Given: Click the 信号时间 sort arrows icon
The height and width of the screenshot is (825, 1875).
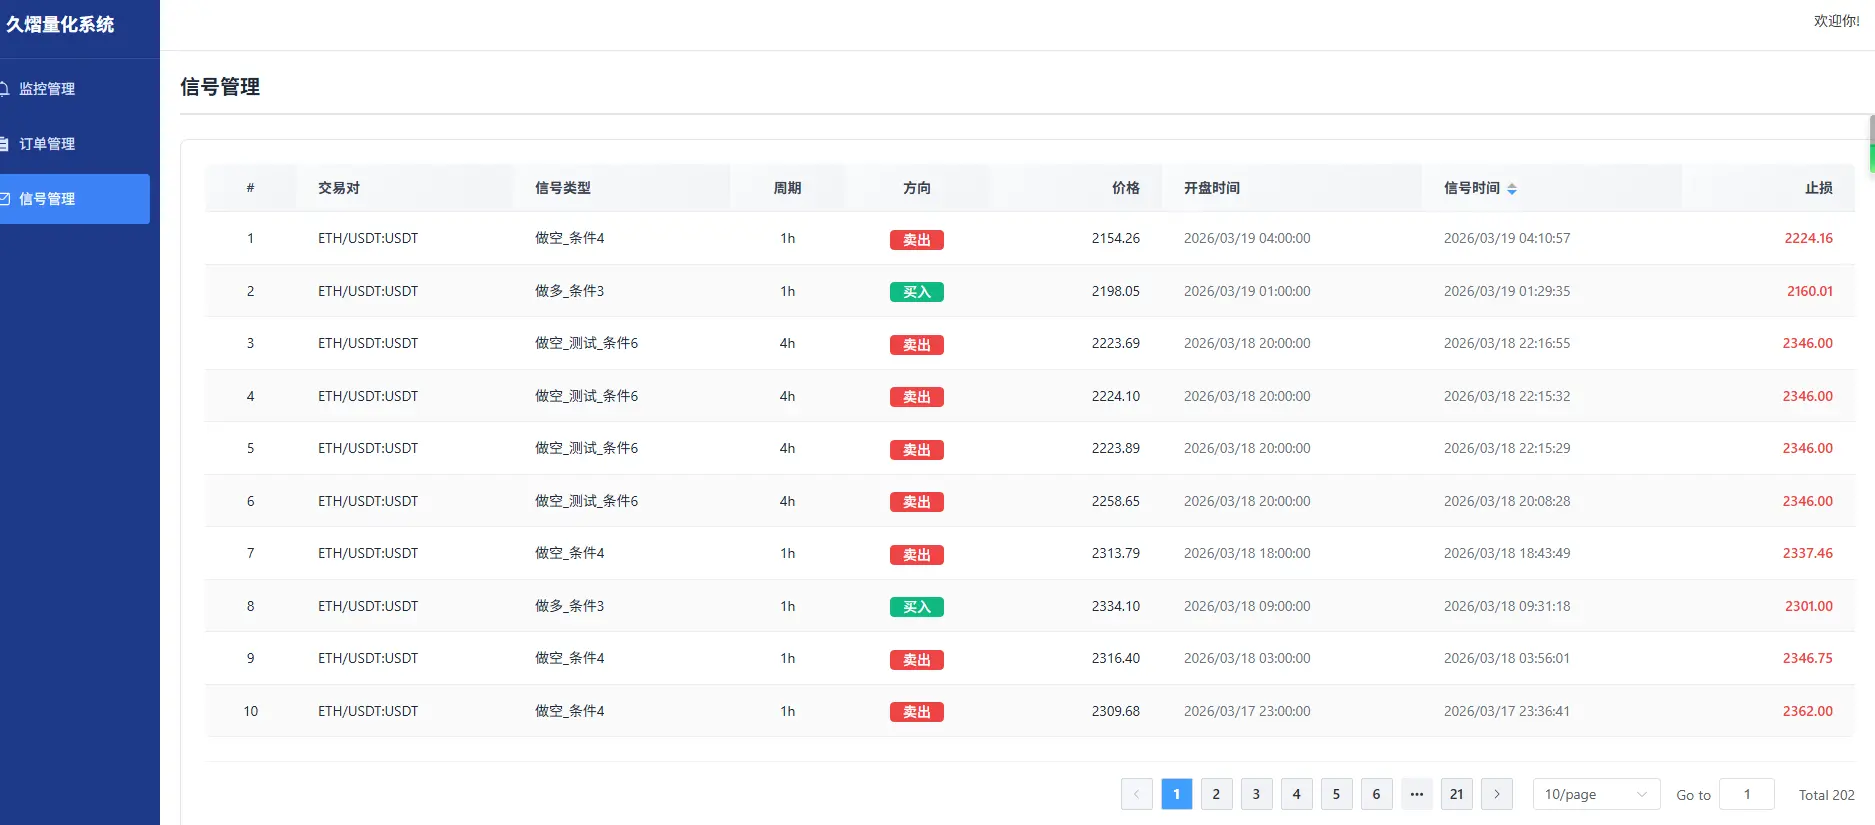Looking at the screenshot, I should (1512, 189).
